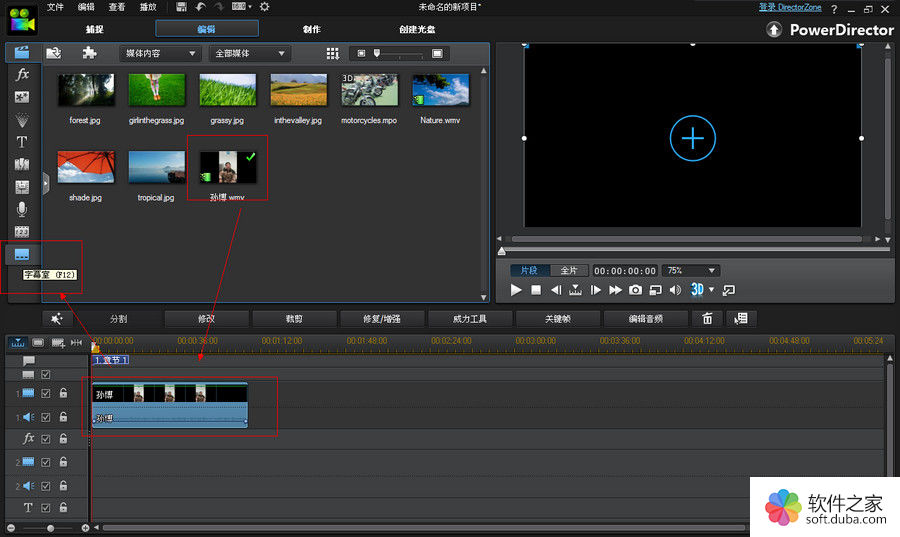
Task: Toggle the fx track enable checkbox
Action: [46, 439]
